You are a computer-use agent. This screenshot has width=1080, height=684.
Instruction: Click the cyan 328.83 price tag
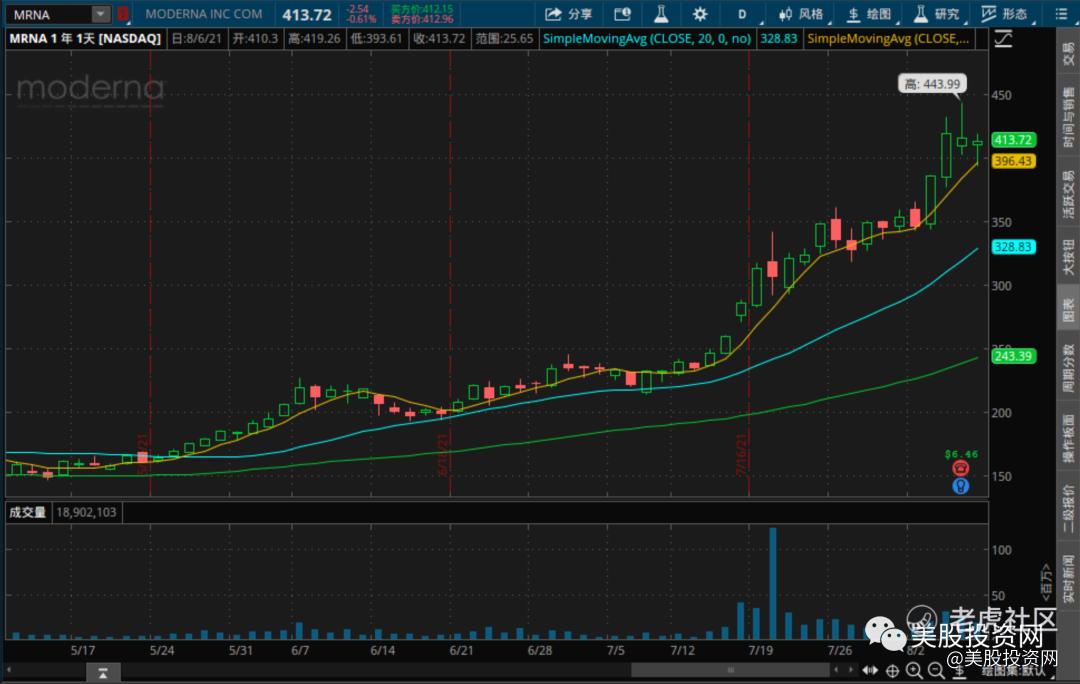[x=1013, y=247]
